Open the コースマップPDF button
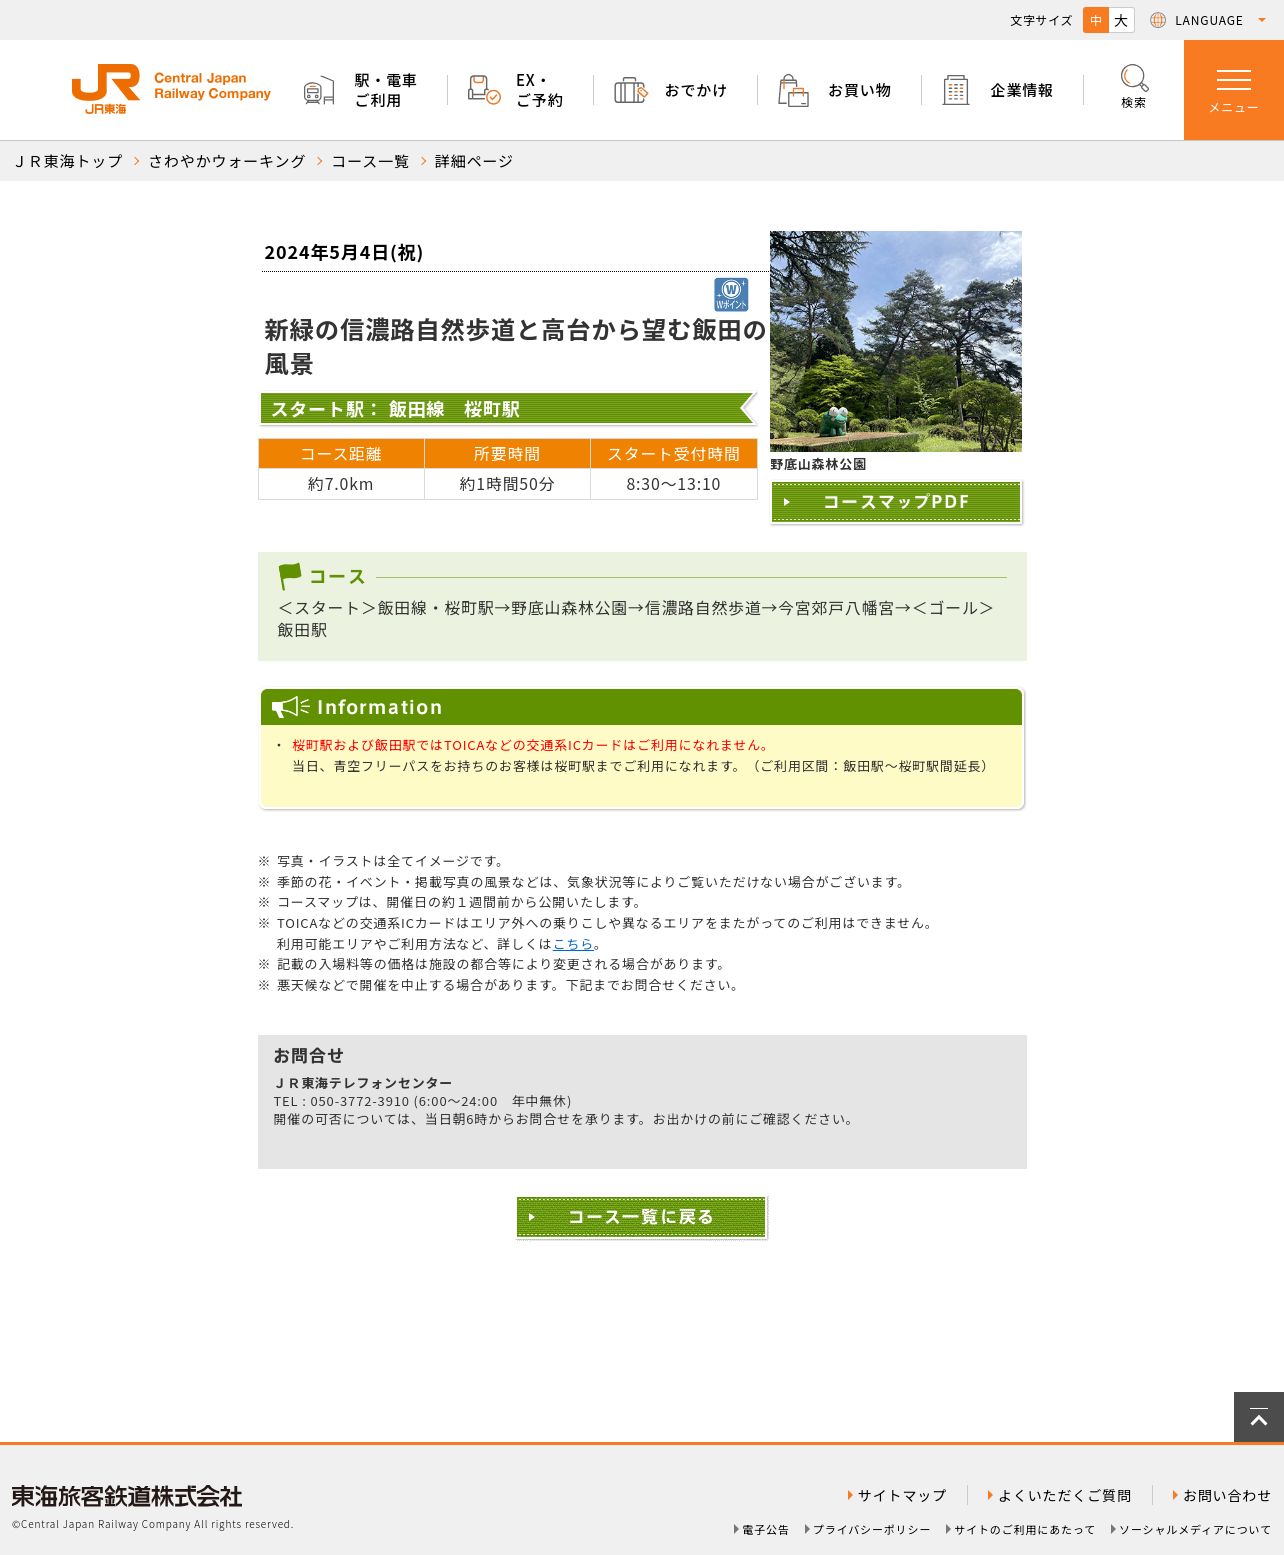The width and height of the screenshot is (1284, 1555). click(896, 502)
